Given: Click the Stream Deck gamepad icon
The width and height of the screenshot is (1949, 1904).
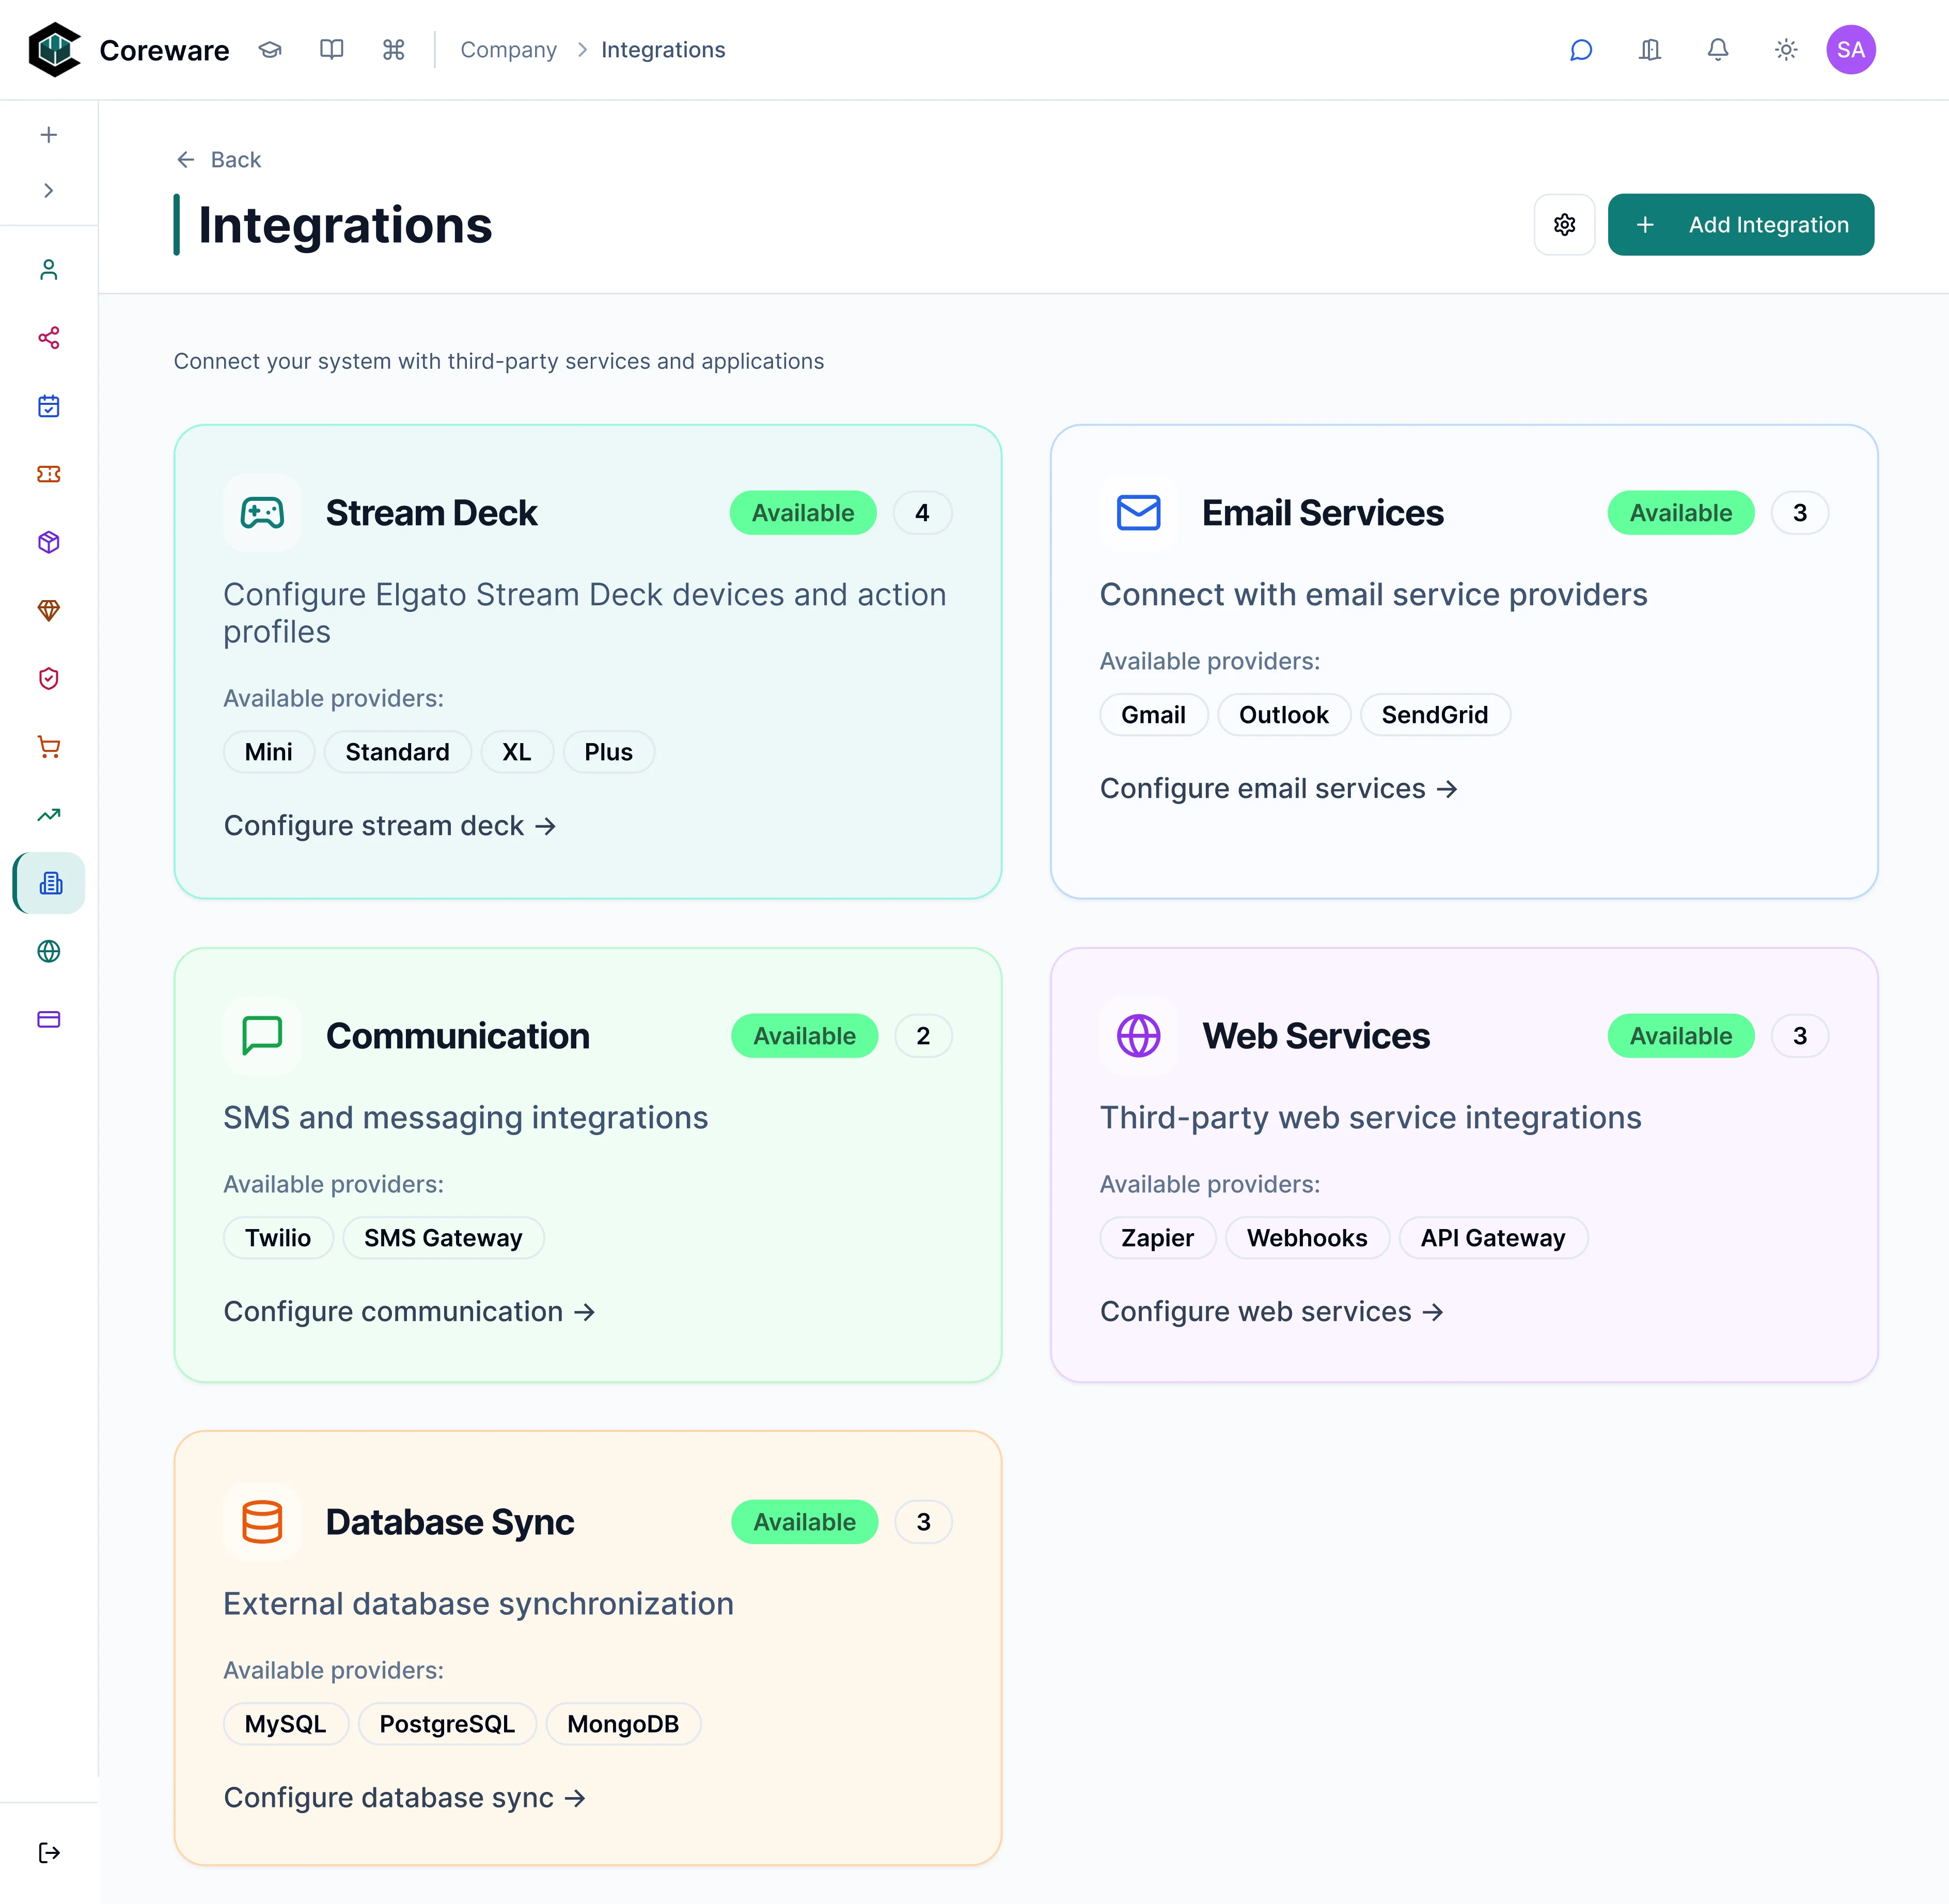Looking at the screenshot, I should 262,513.
